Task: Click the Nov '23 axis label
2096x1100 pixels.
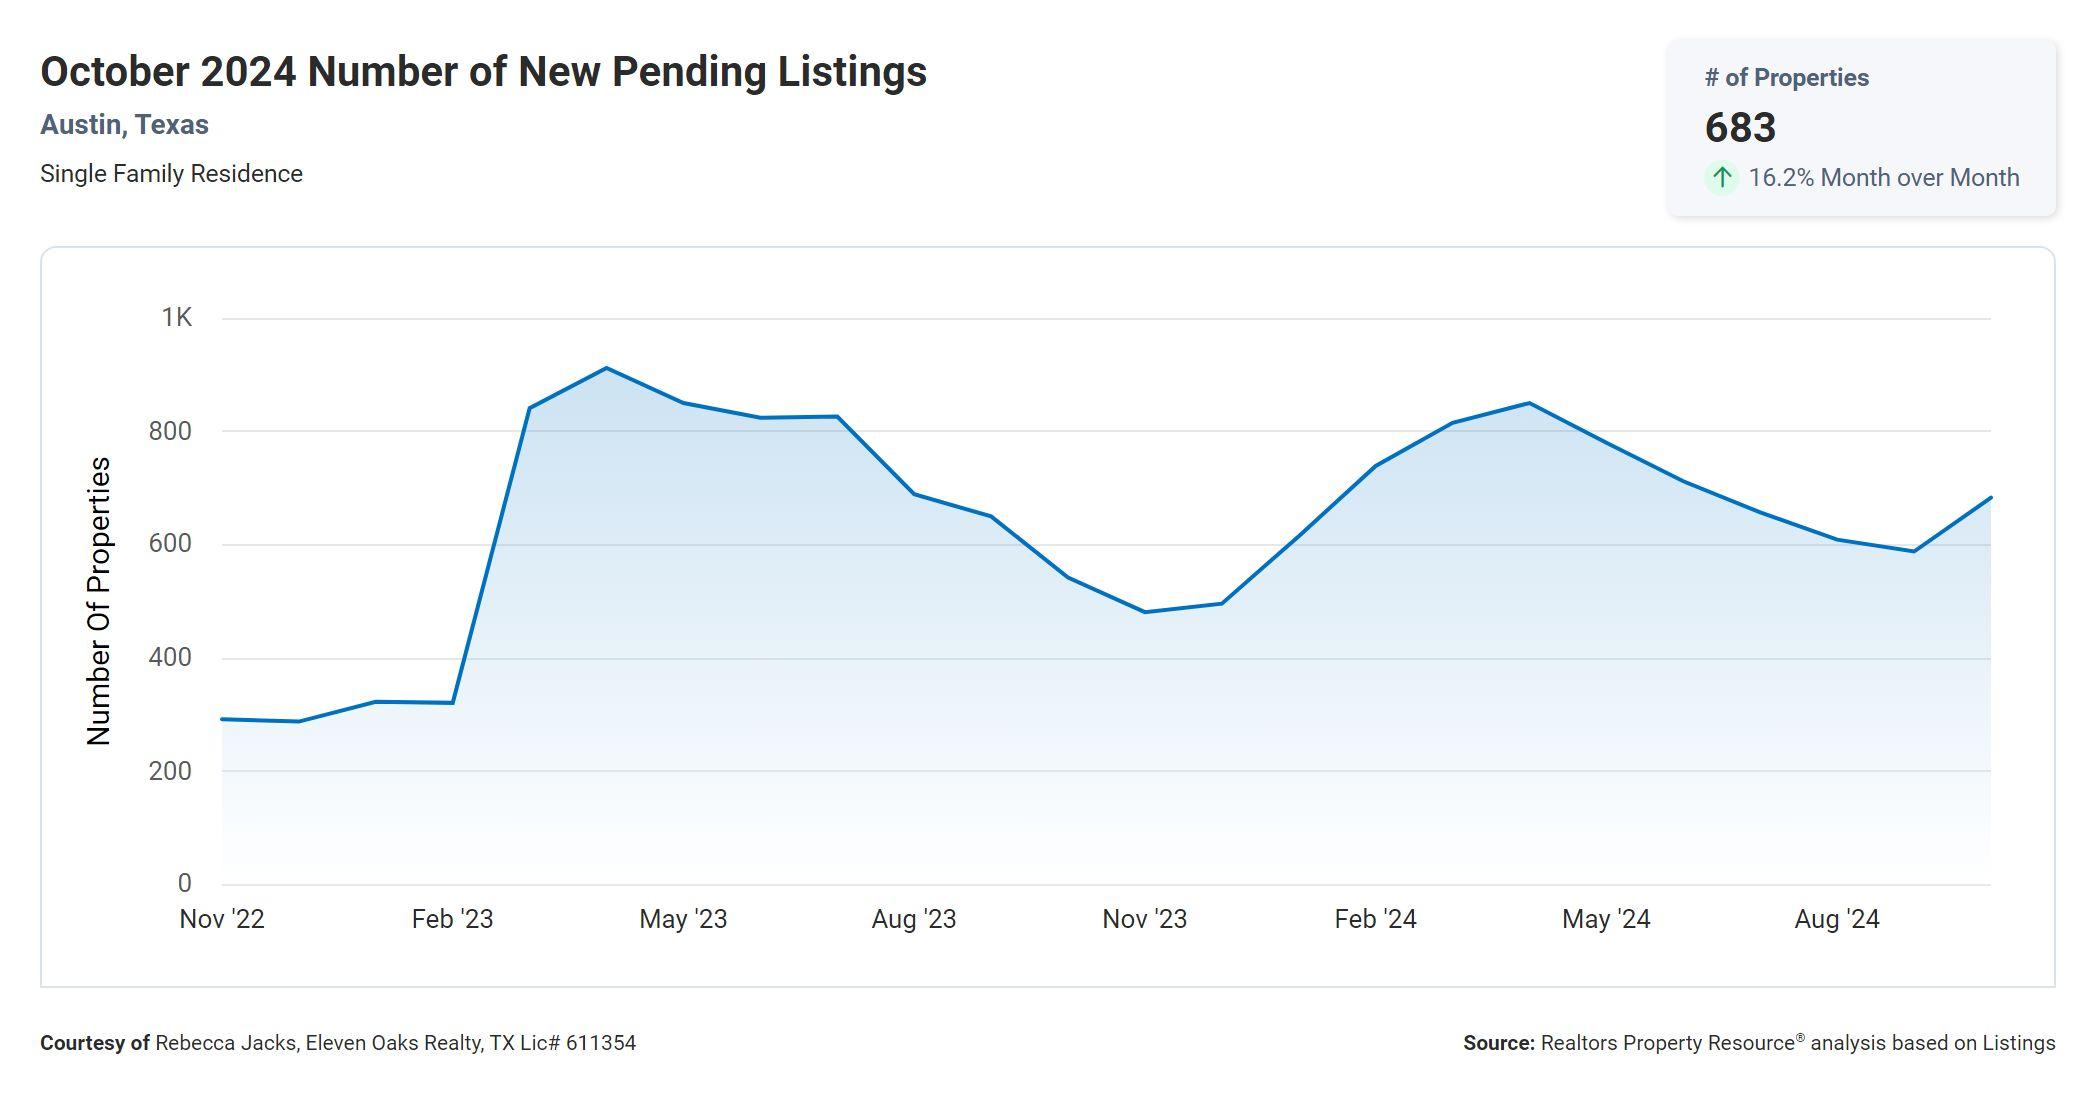Action: coord(1144,919)
